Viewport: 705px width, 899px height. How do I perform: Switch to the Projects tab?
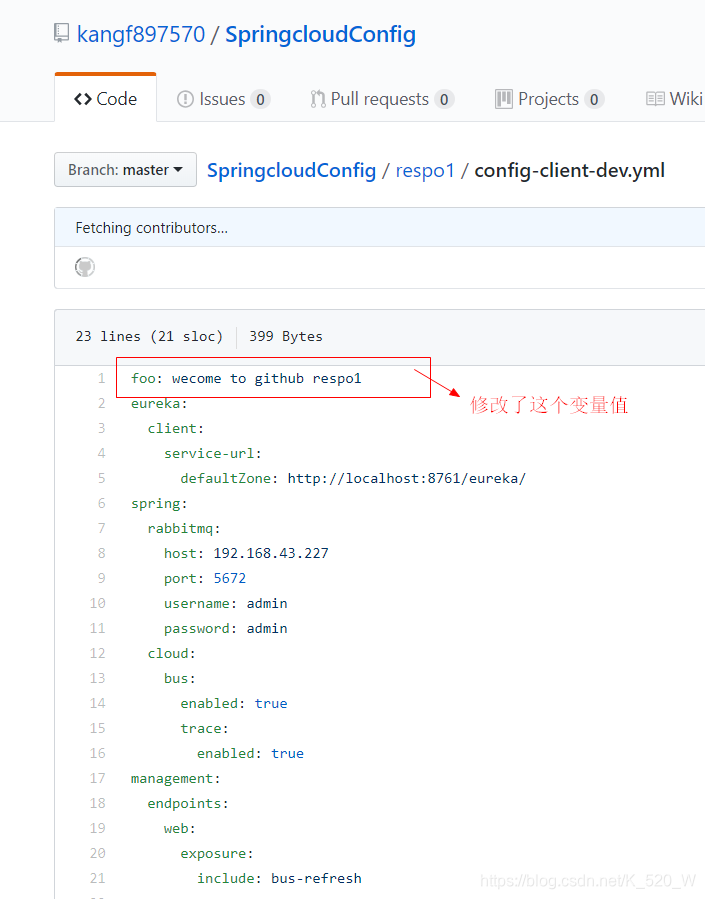549,99
